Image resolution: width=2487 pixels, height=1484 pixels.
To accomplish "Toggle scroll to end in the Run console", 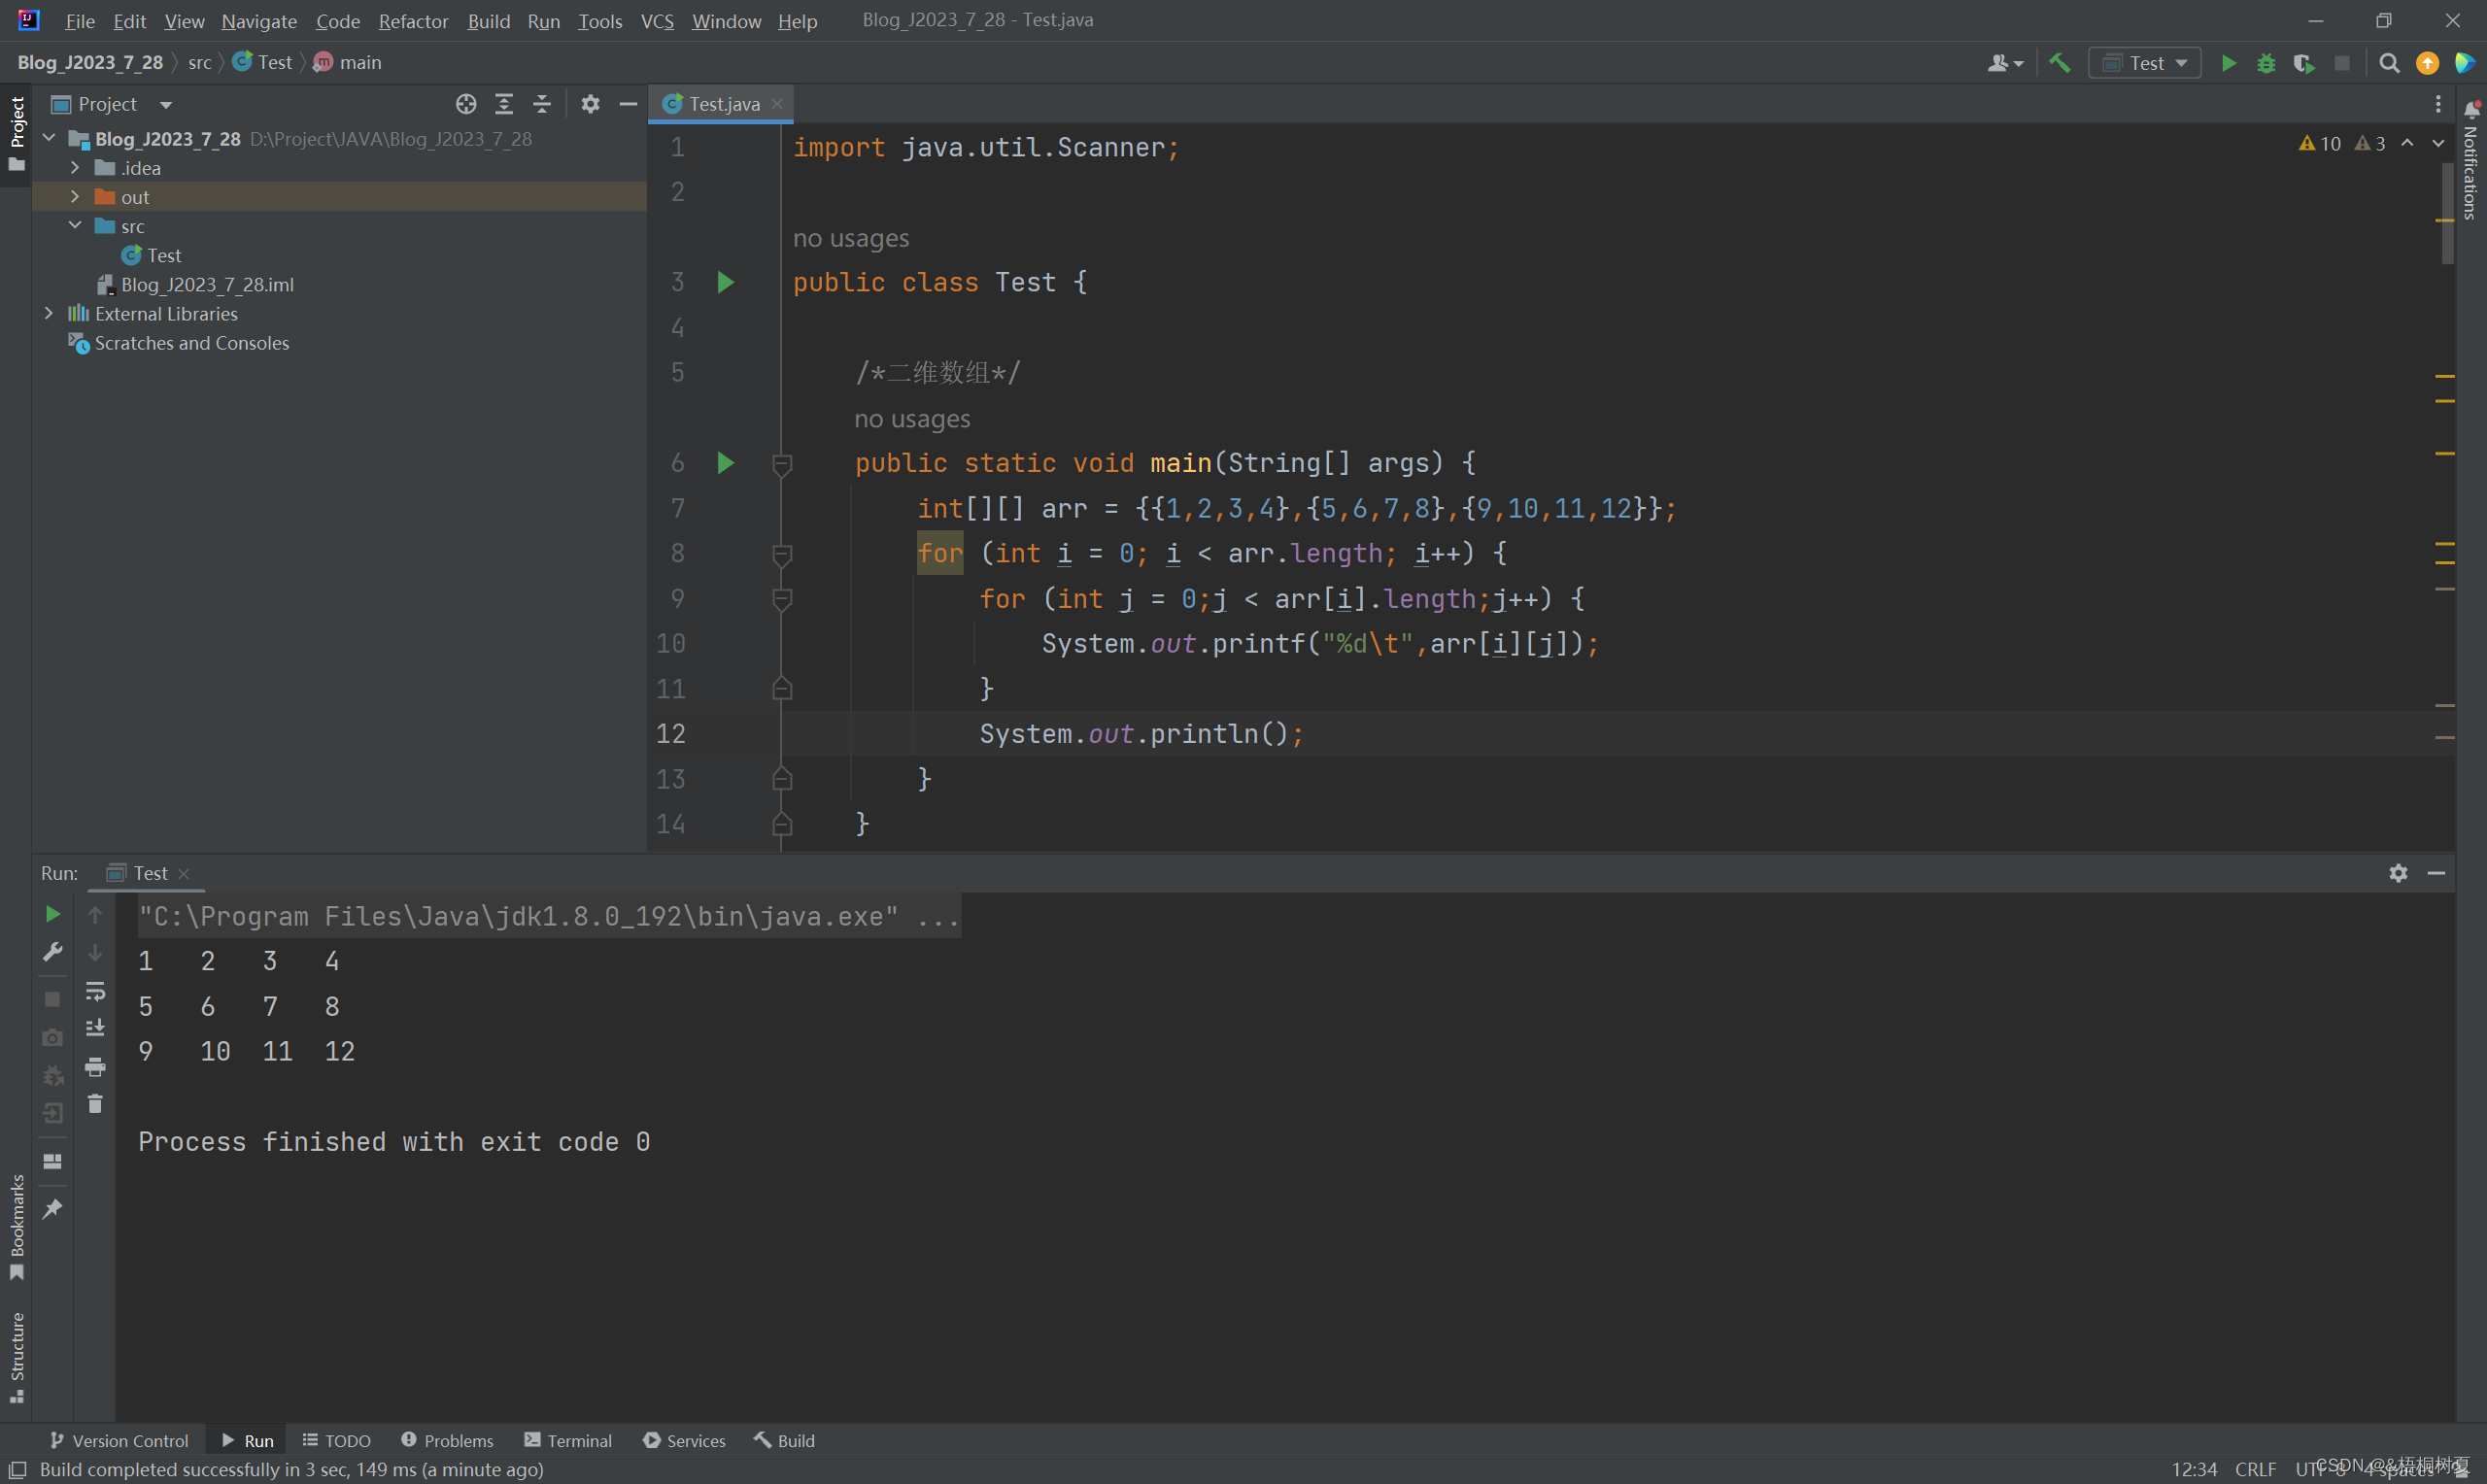I will [x=95, y=1028].
